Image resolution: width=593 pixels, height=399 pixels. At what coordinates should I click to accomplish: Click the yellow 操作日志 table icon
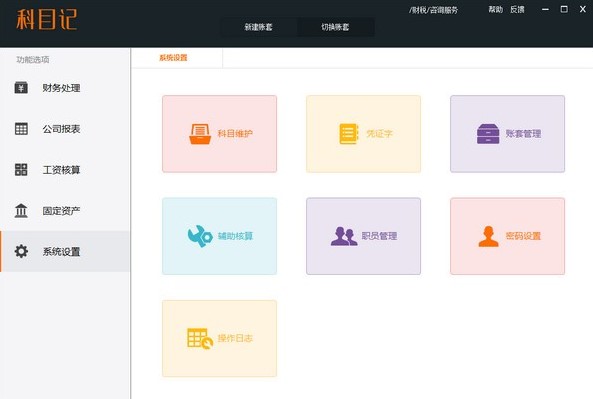(200, 338)
